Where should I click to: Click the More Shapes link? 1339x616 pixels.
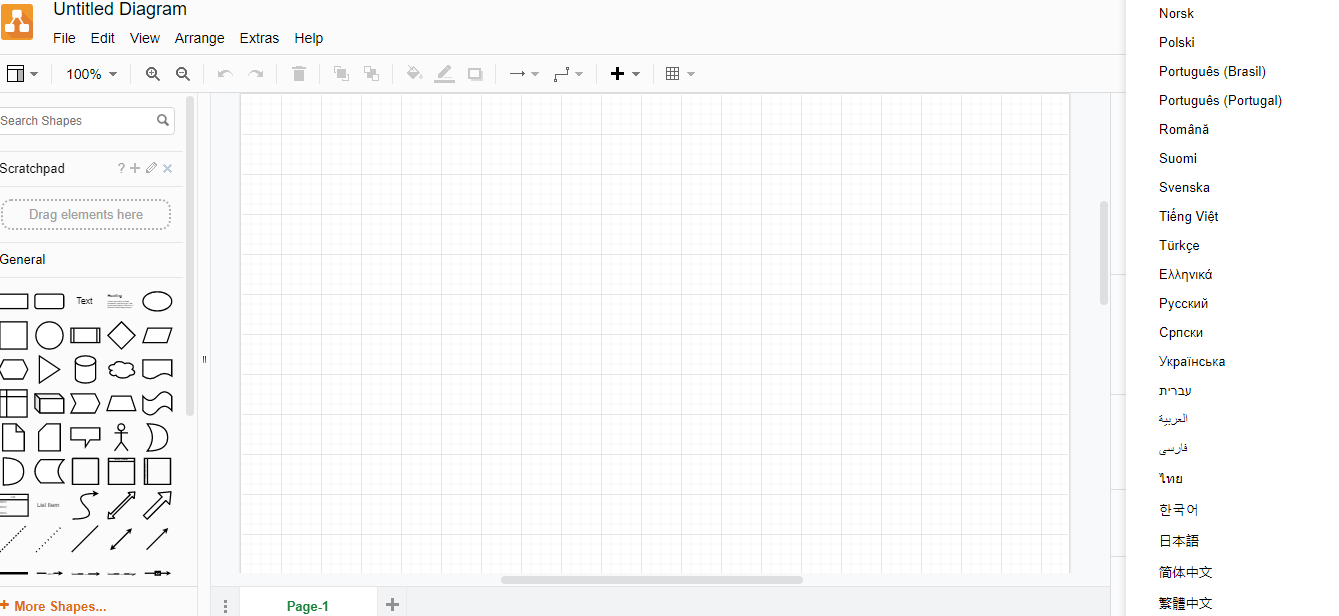click(x=58, y=606)
